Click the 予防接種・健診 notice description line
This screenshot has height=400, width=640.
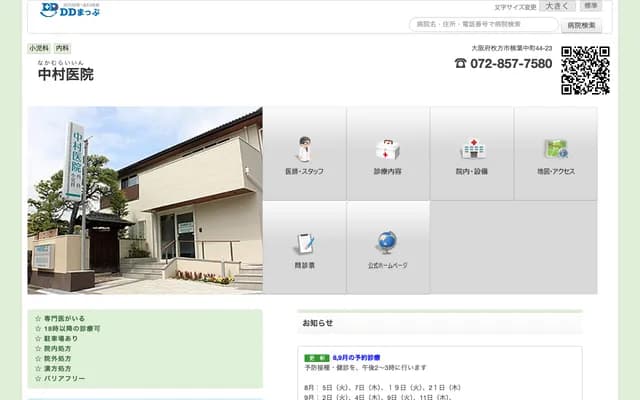(x=365, y=368)
